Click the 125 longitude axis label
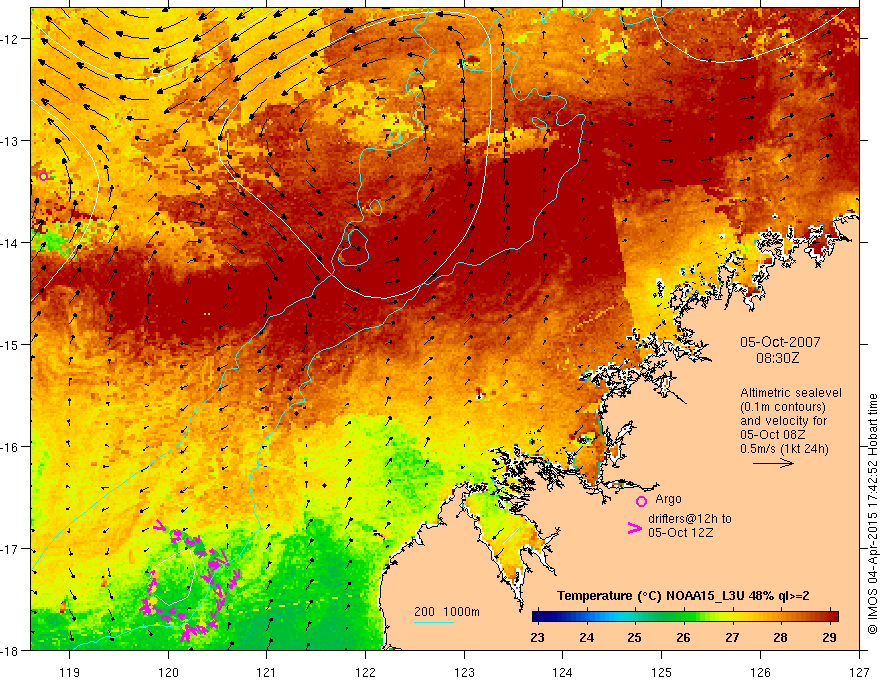Image resolution: width=880 pixels, height=680 pixels. tap(662, 672)
